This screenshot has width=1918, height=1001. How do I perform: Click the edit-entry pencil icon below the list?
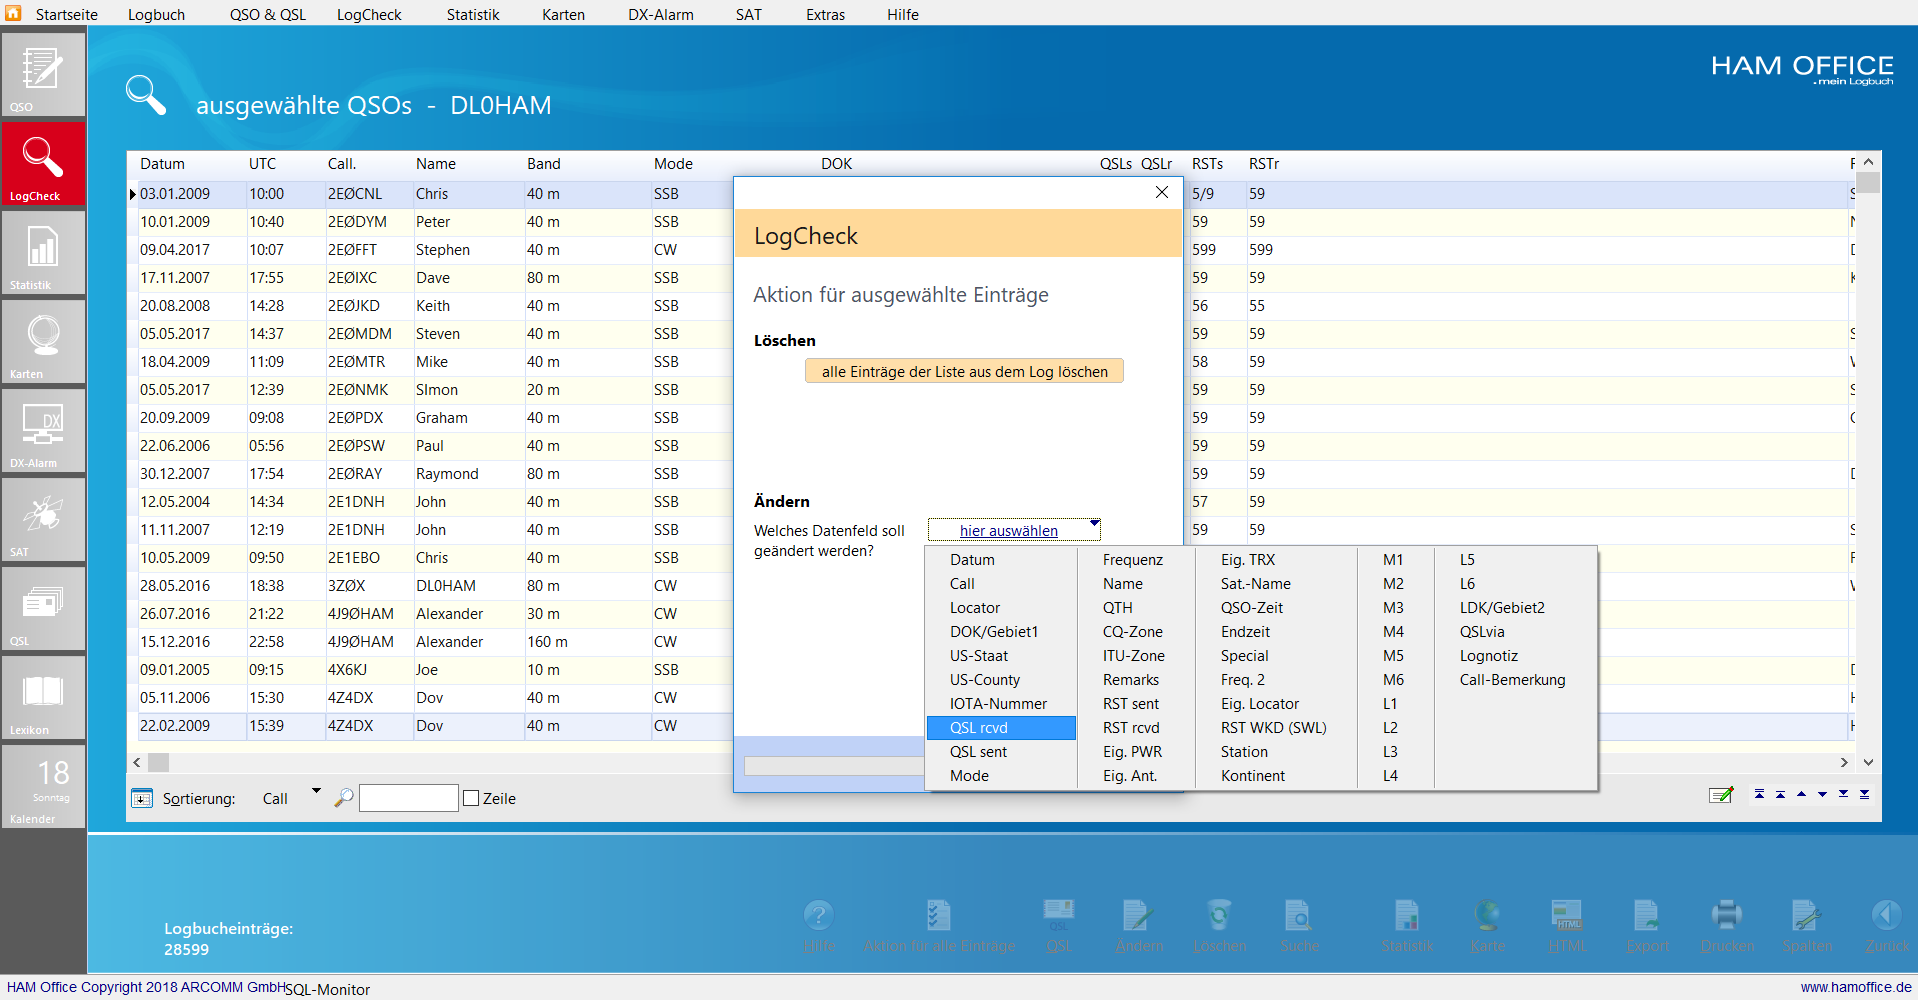1721,795
